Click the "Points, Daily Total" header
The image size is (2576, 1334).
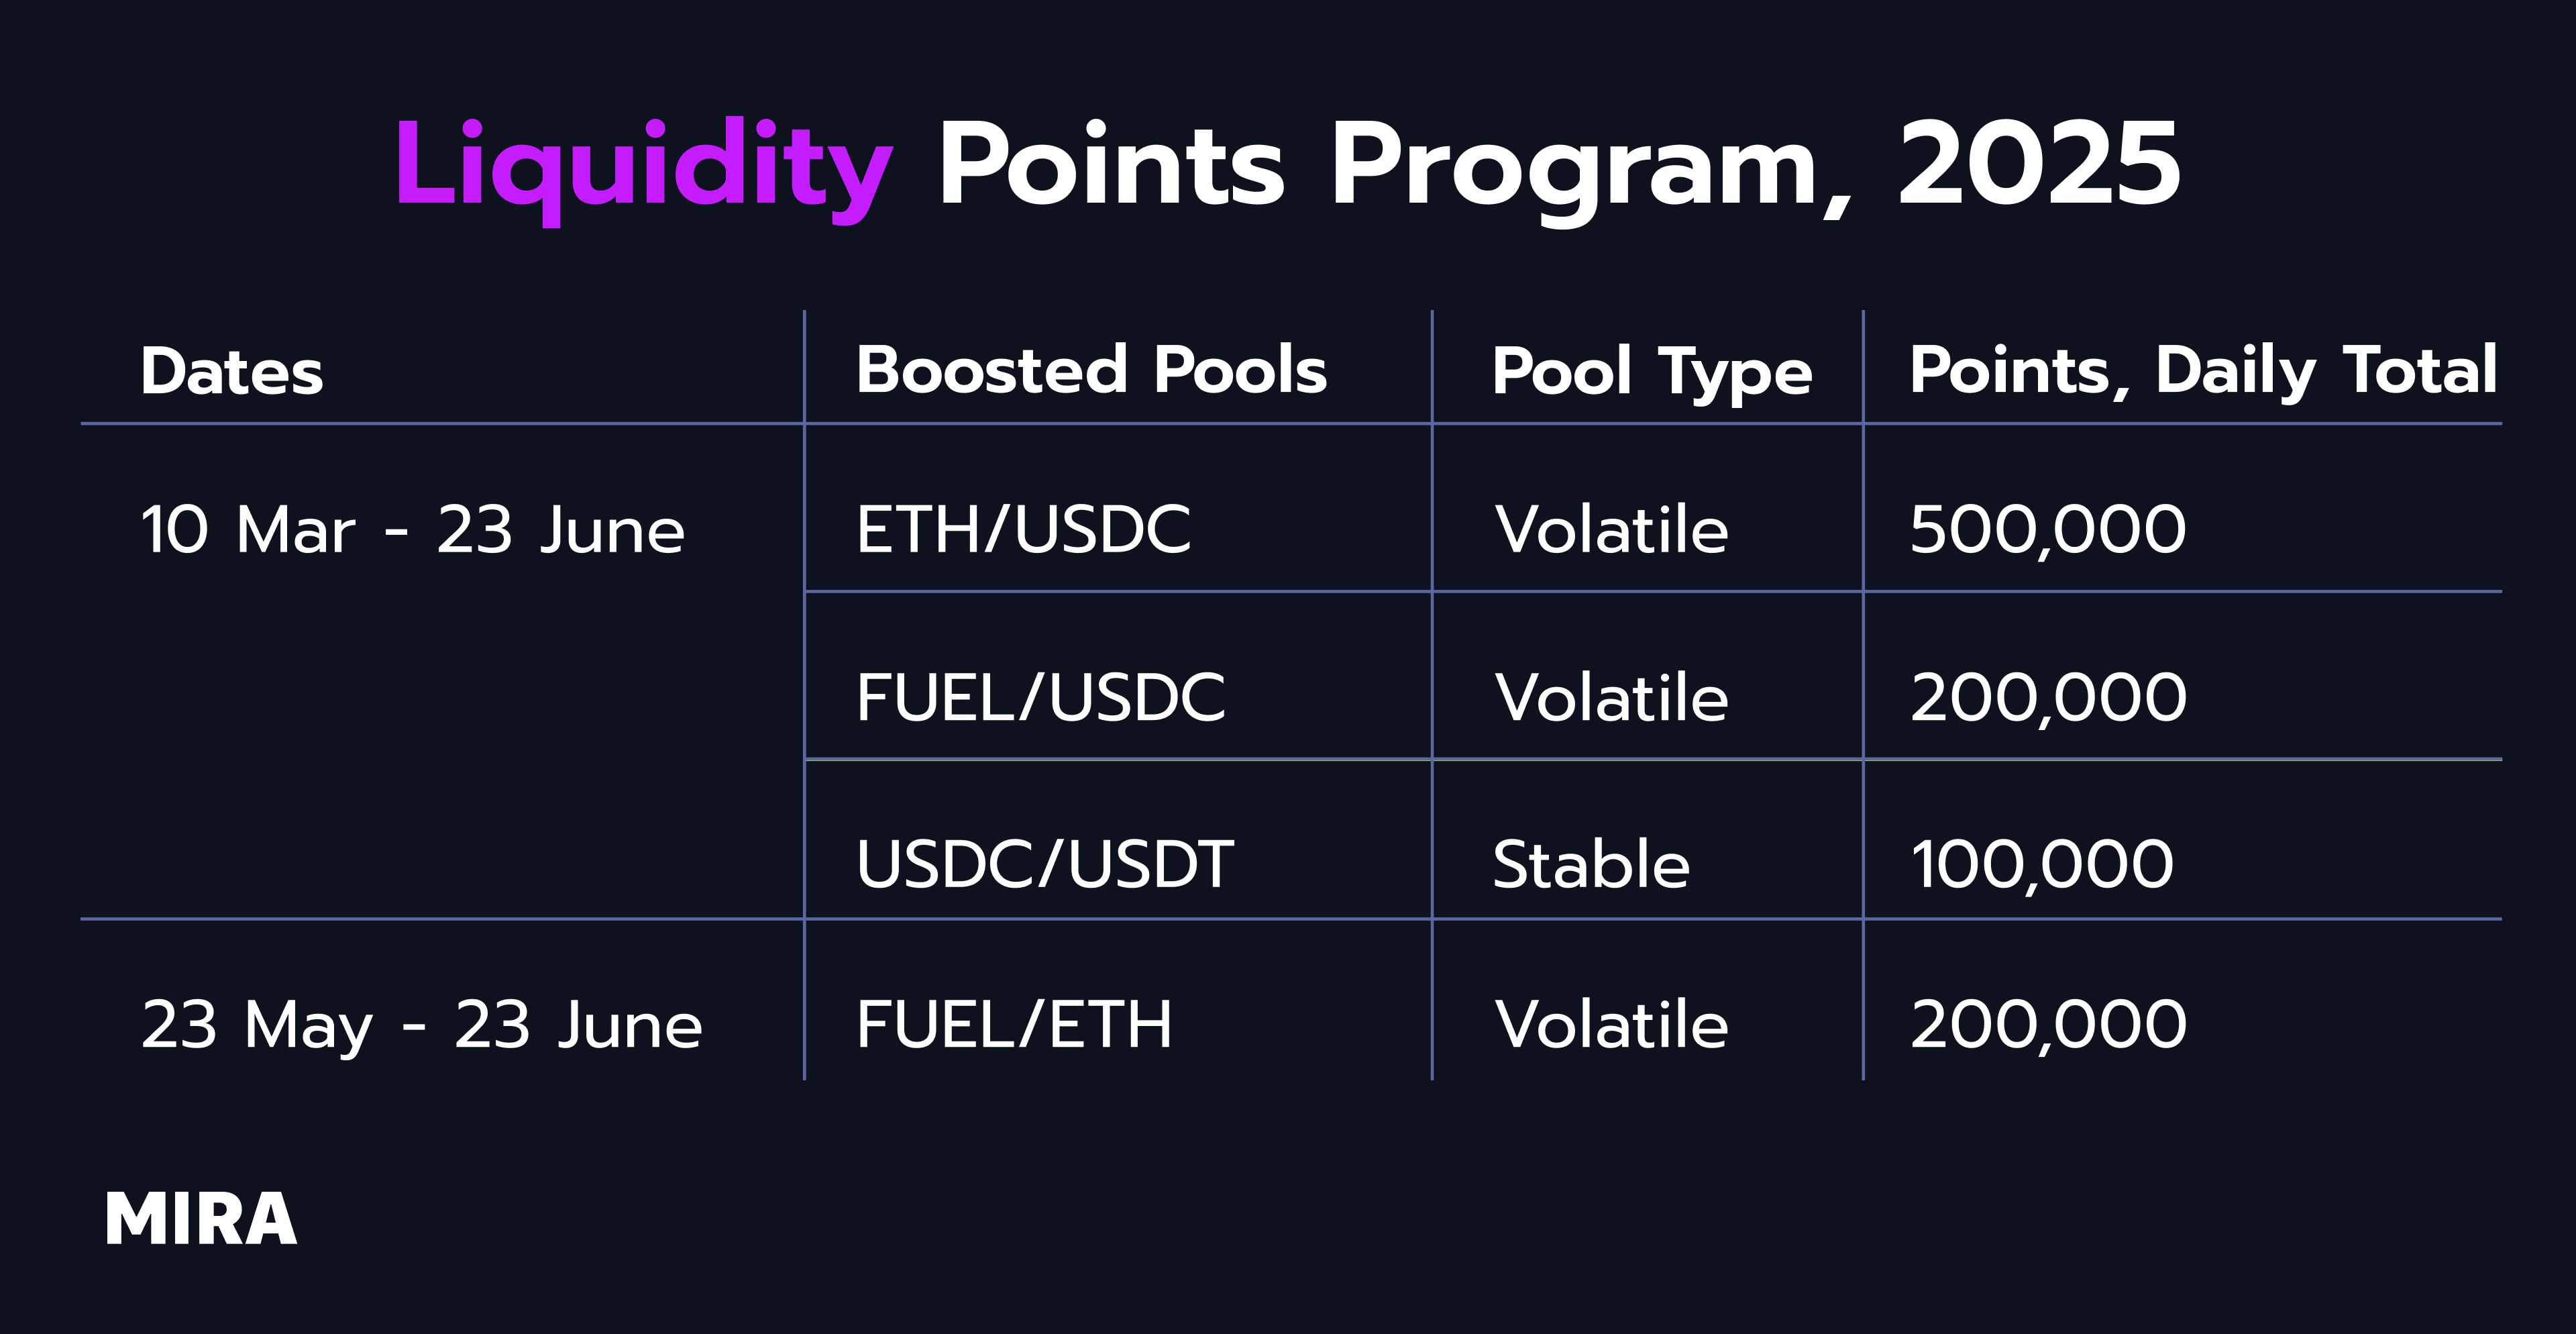(2202, 371)
